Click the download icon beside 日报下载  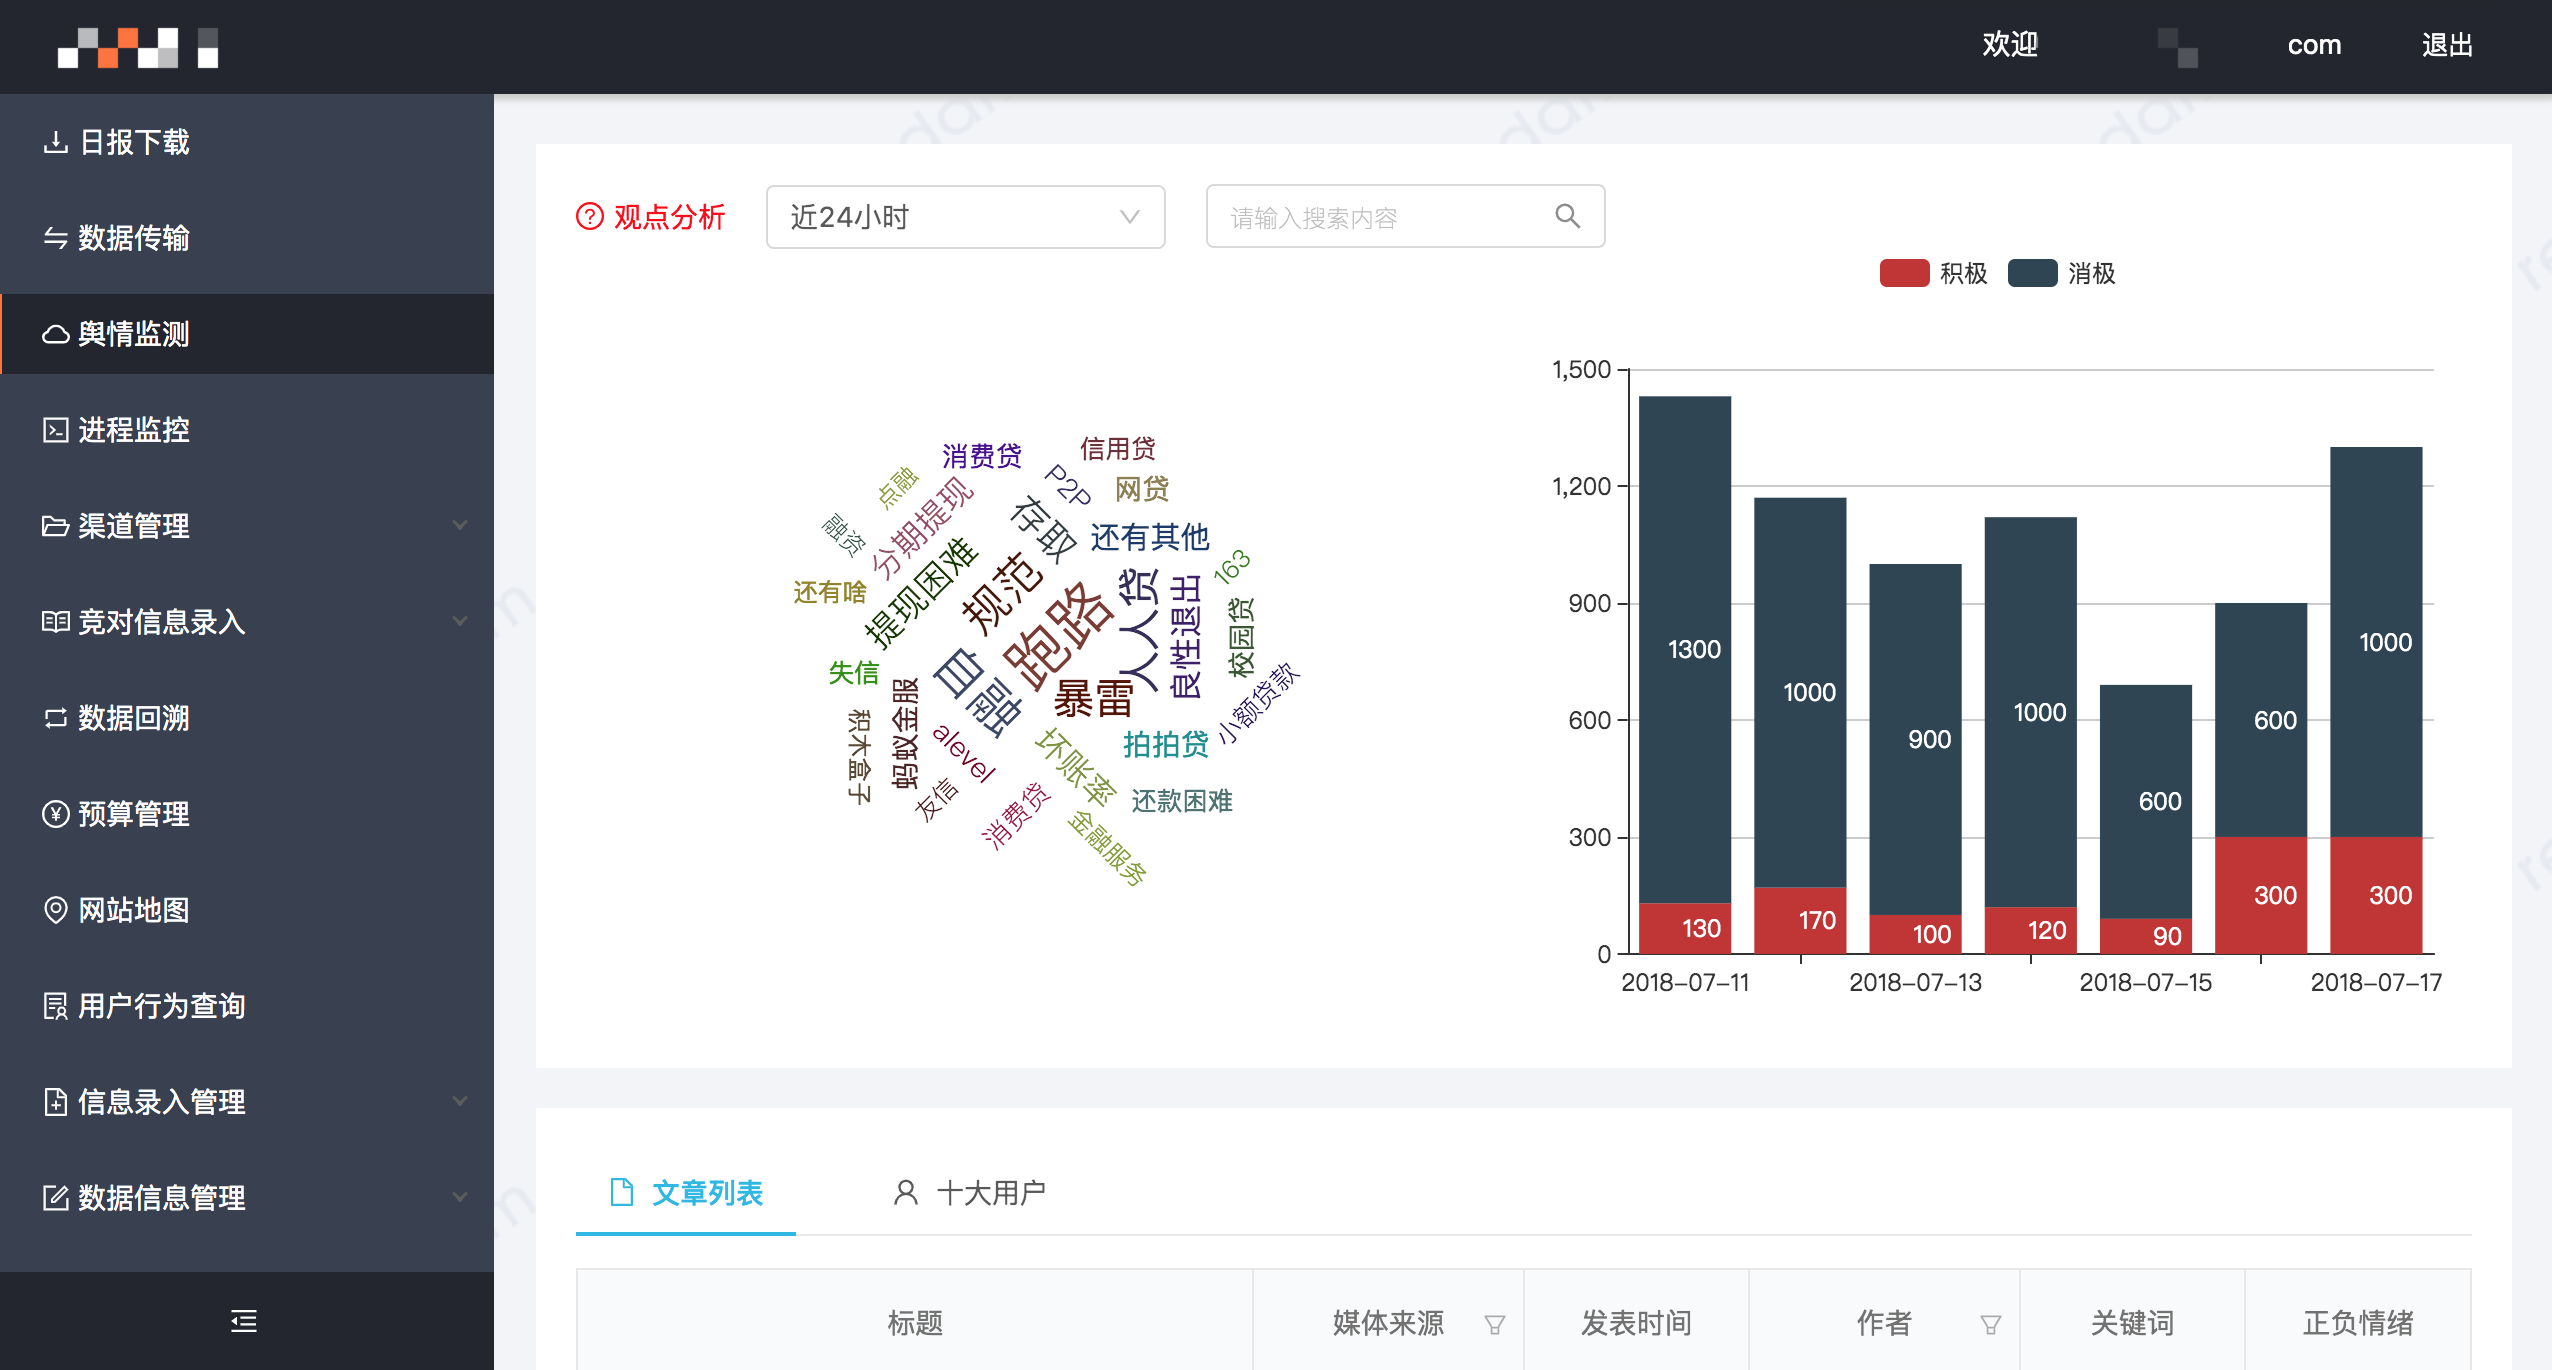tap(56, 142)
